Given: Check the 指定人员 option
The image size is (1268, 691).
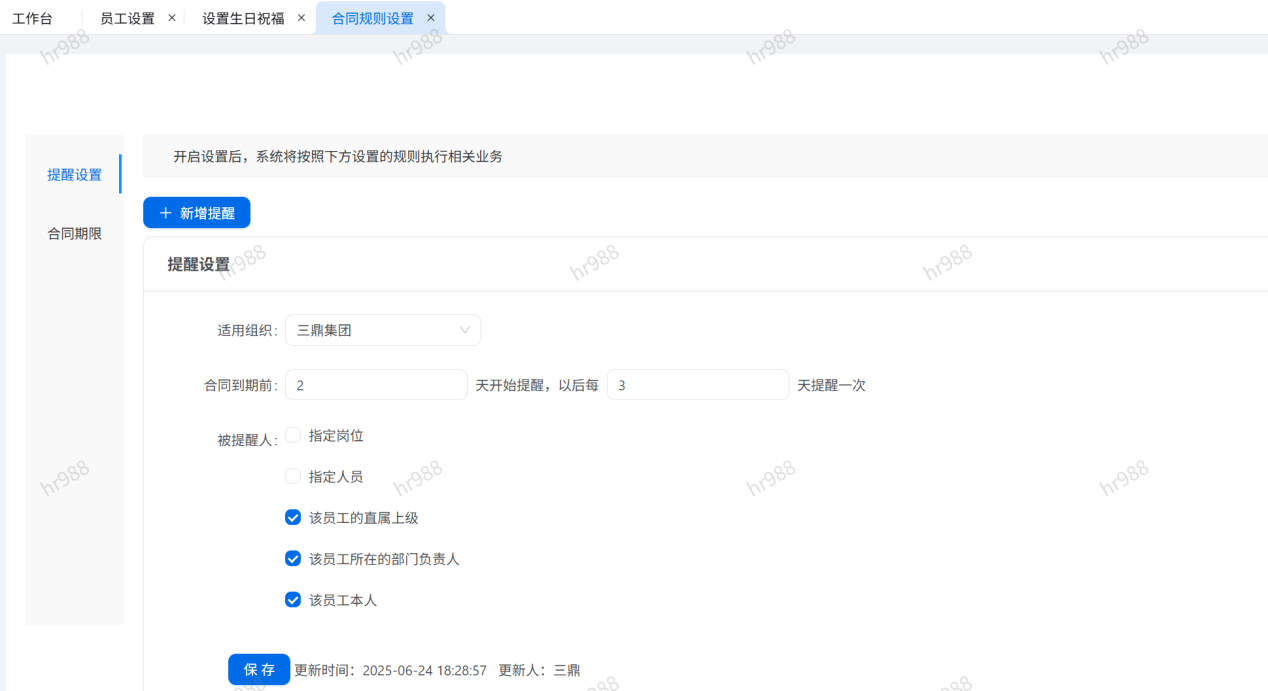Looking at the screenshot, I should point(293,476).
